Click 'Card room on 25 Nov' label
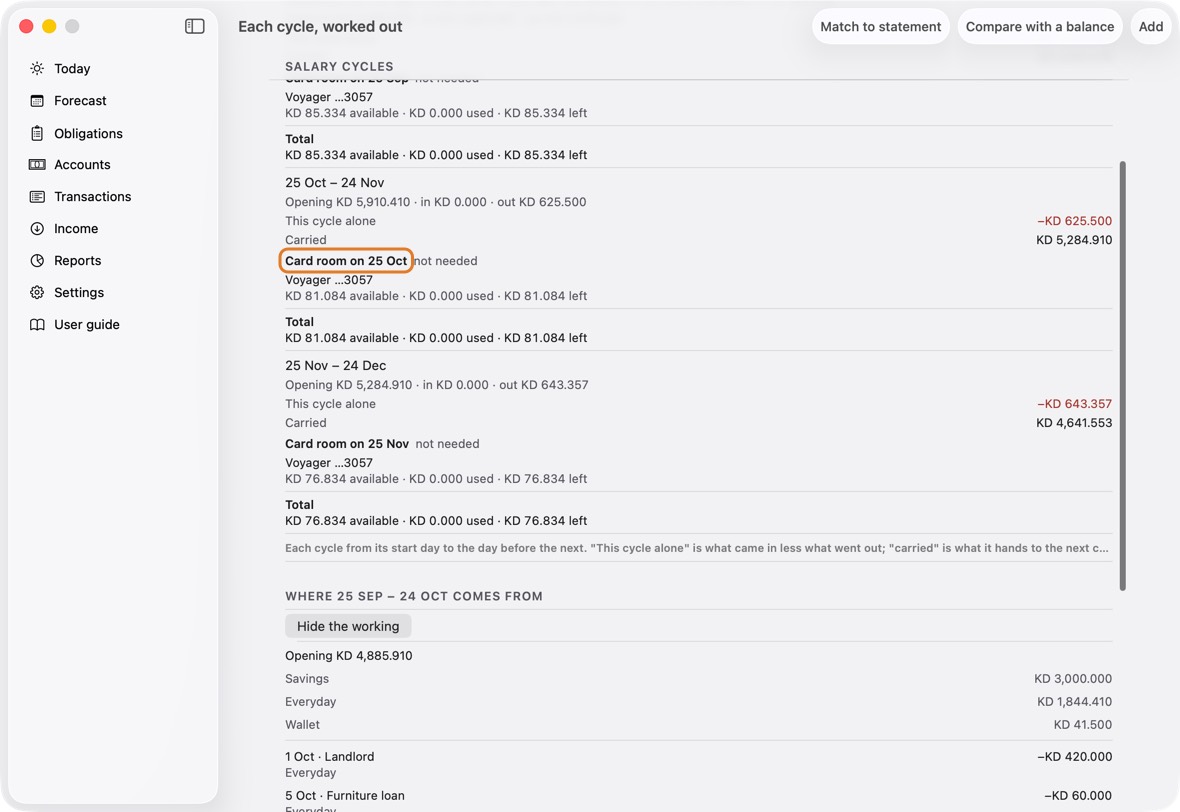Image resolution: width=1180 pixels, height=812 pixels. click(x=347, y=444)
